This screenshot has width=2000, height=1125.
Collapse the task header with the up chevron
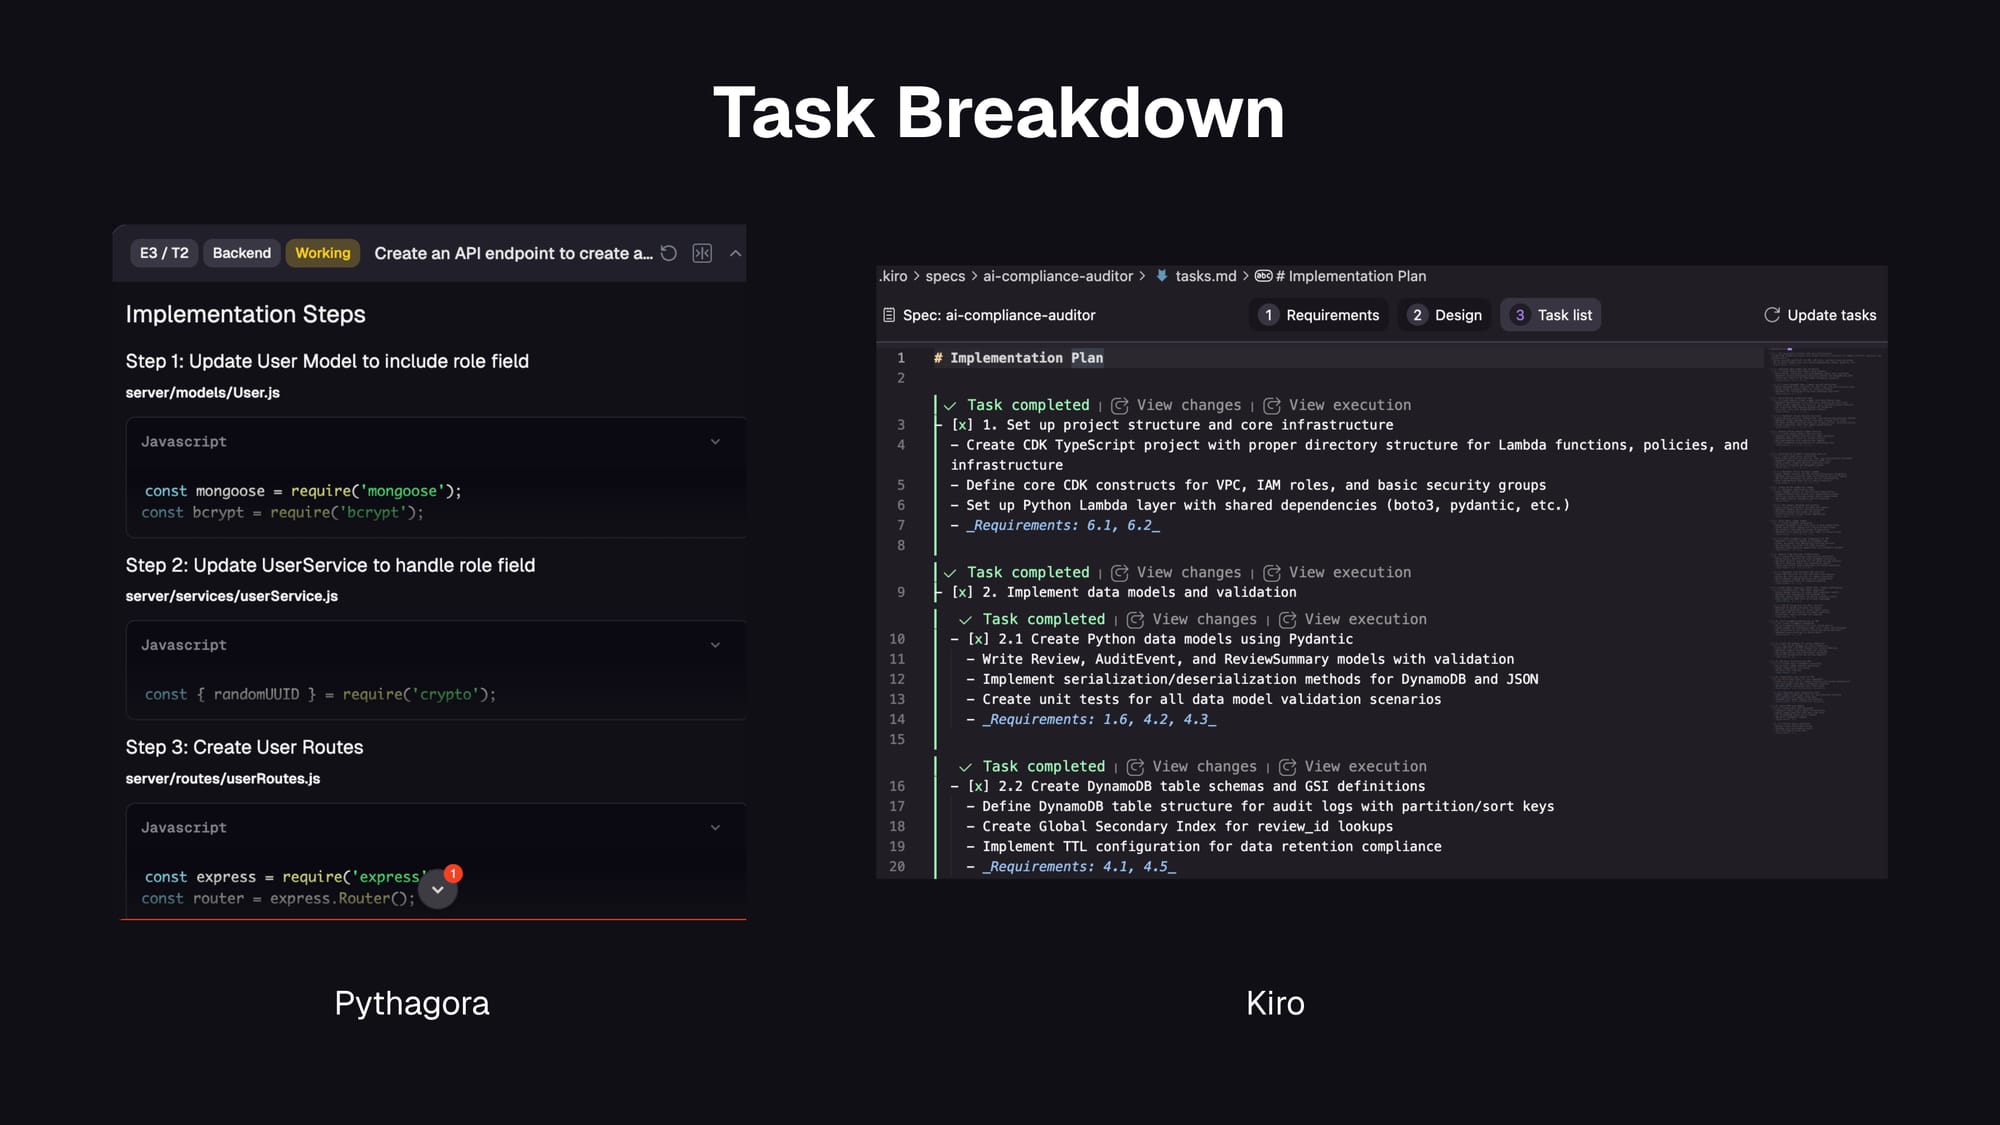click(735, 253)
